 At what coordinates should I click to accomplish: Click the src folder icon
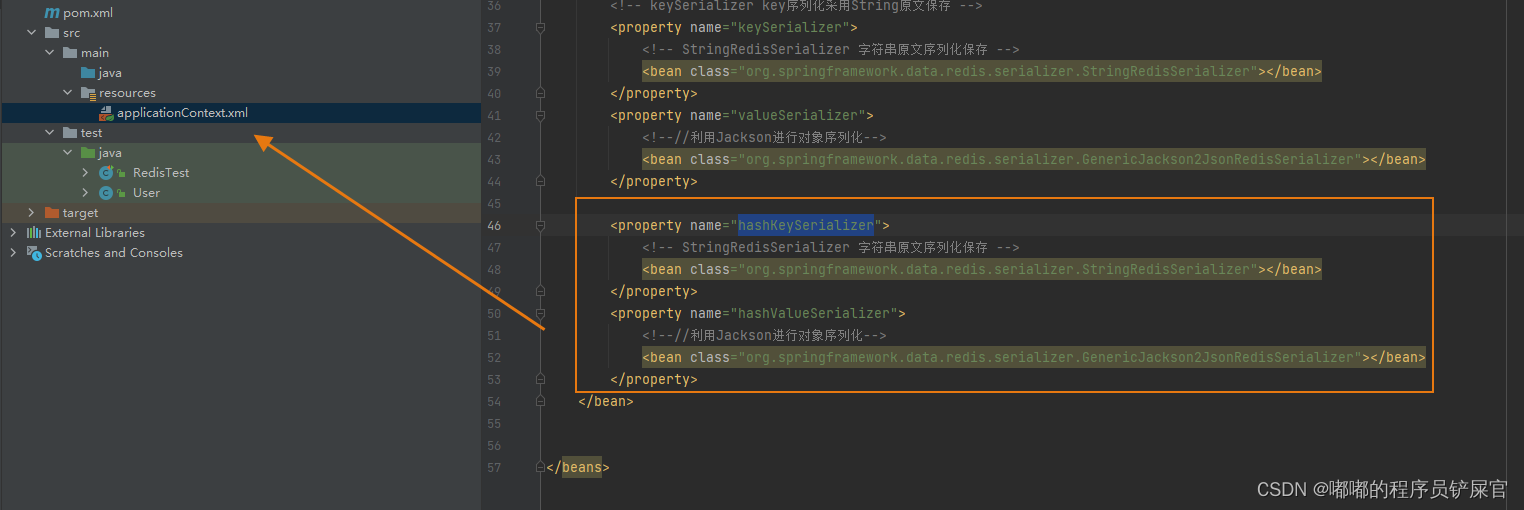point(51,33)
